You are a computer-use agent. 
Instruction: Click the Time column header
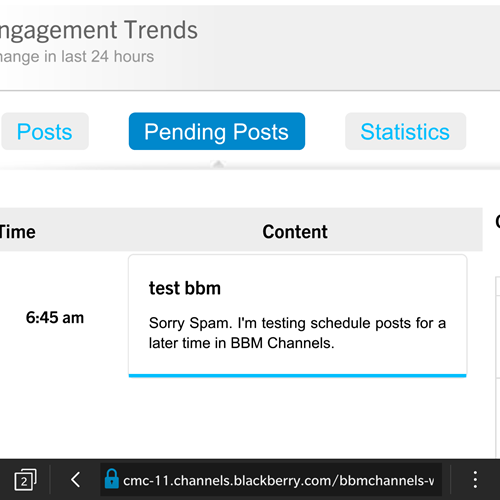pos(17,232)
